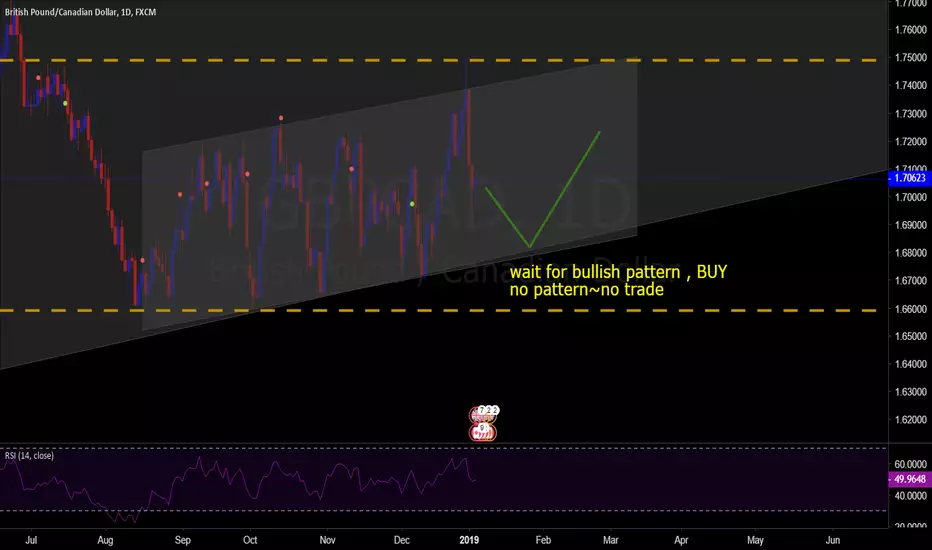Click the Feb label on the time axis
Screen dimensions: 932x550
(543, 540)
